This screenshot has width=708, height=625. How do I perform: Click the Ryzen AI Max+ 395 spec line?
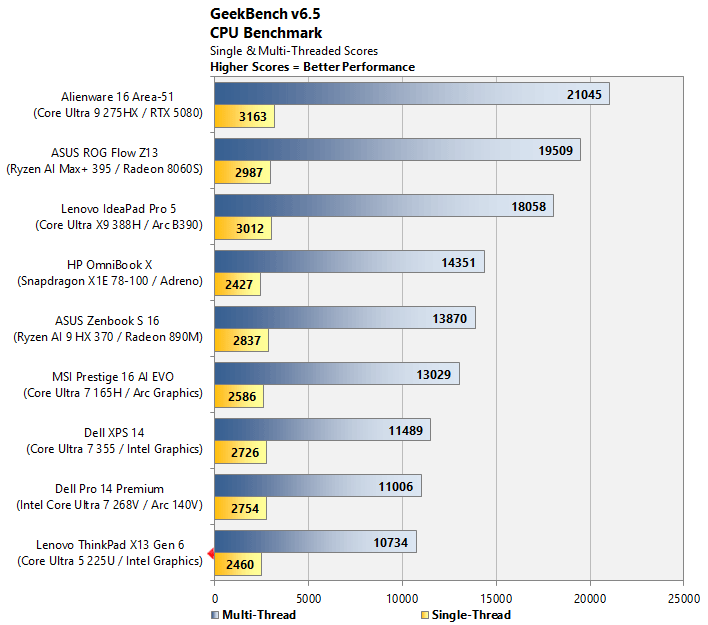coord(104,169)
